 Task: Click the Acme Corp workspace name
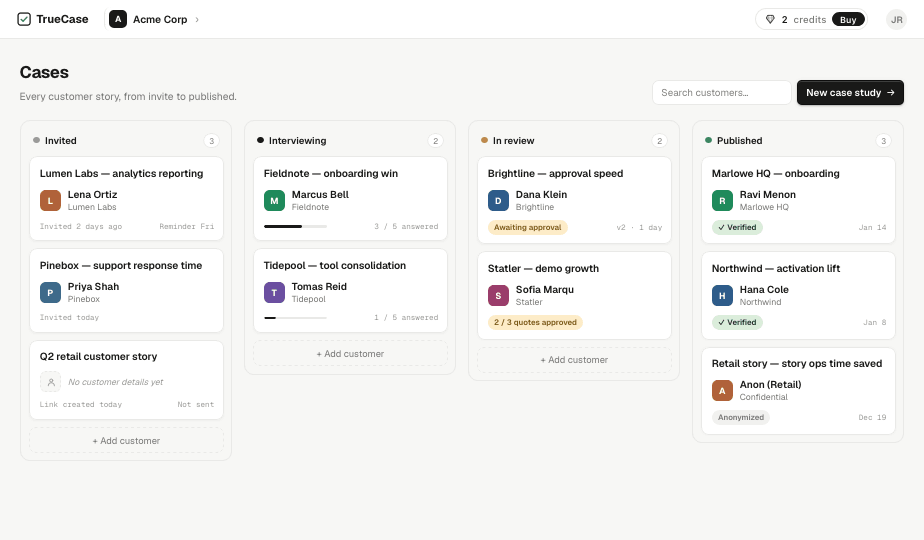tap(160, 19)
